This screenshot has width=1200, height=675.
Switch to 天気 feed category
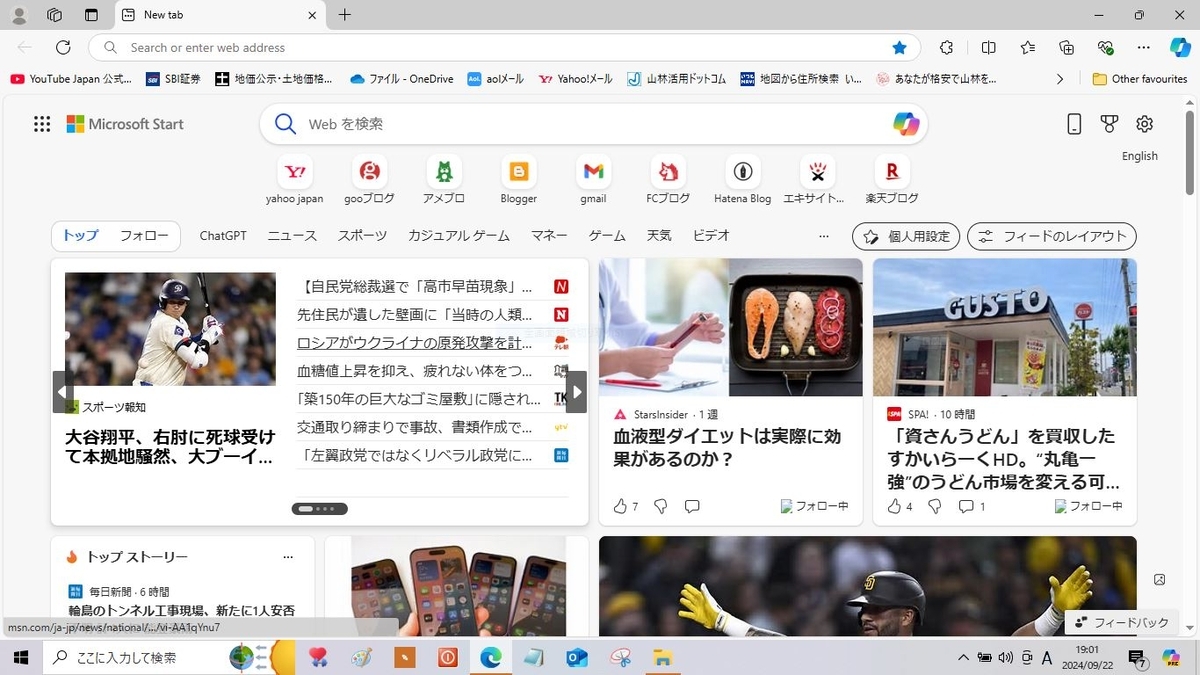[x=659, y=236]
